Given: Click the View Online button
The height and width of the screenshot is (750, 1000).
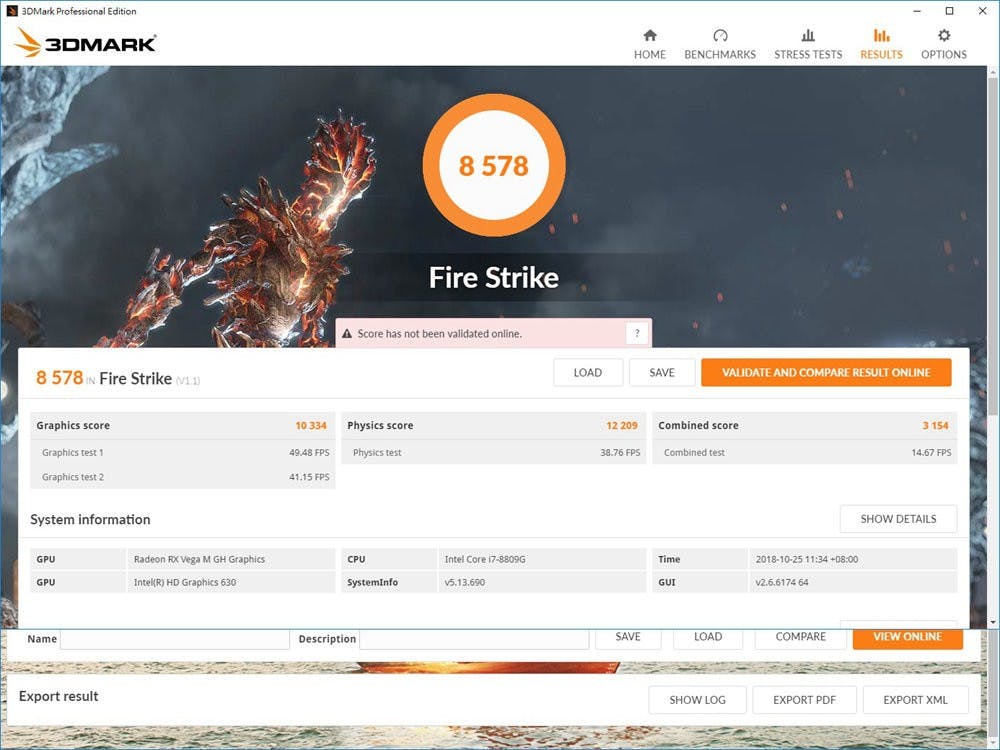Looking at the screenshot, I should pyautogui.click(x=907, y=638).
